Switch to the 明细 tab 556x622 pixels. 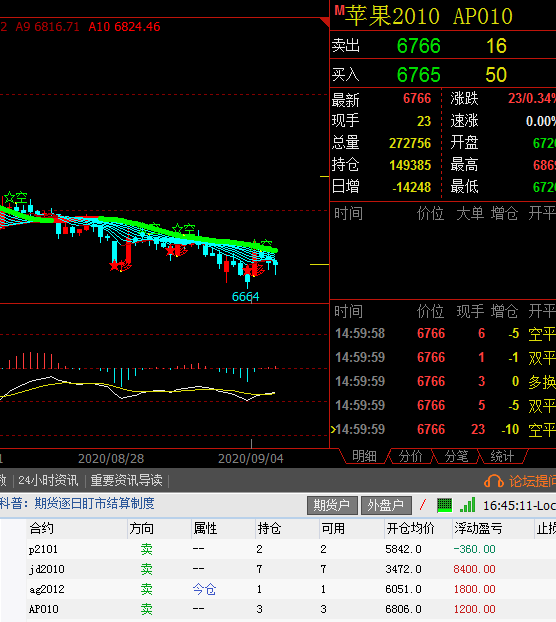coord(364,456)
